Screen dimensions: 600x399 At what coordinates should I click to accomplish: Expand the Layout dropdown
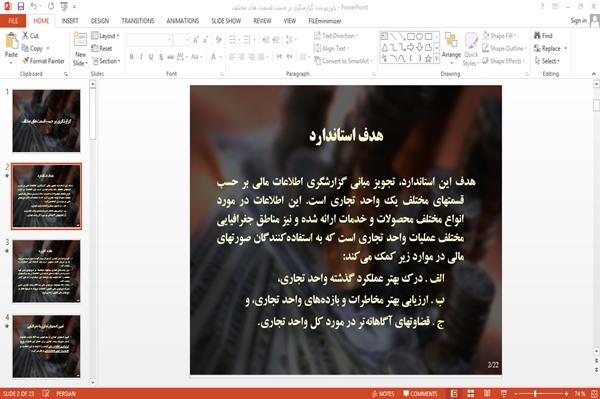[x=105, y=36]
